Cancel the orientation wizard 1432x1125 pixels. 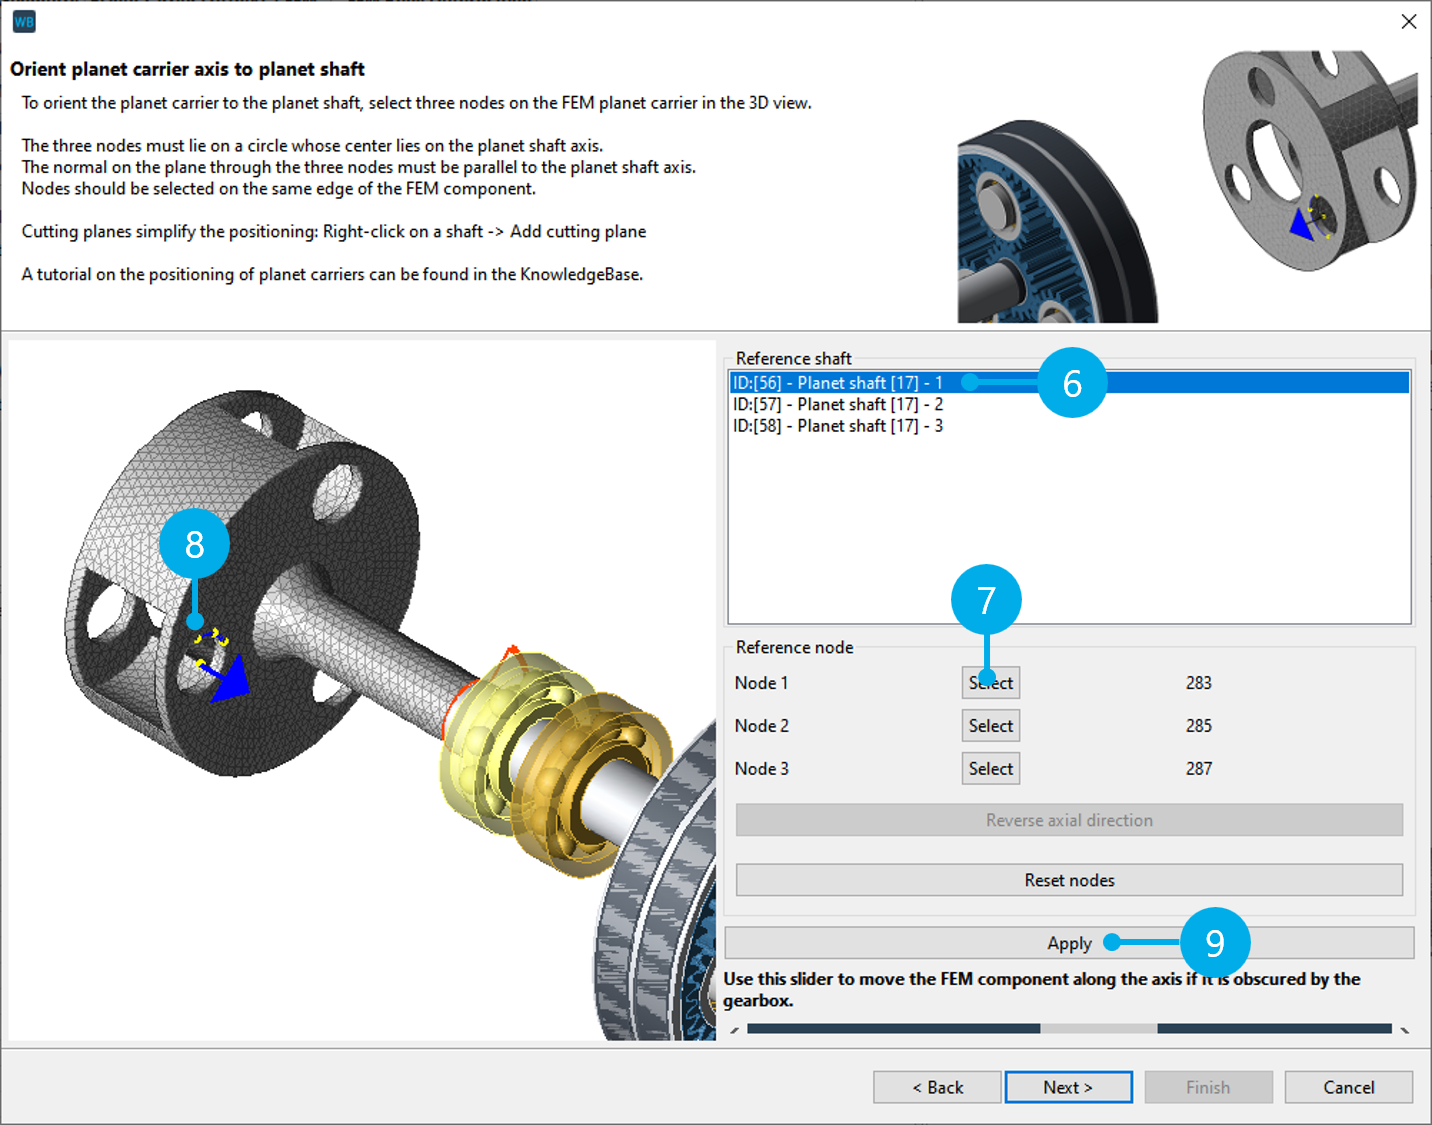1348,1087
